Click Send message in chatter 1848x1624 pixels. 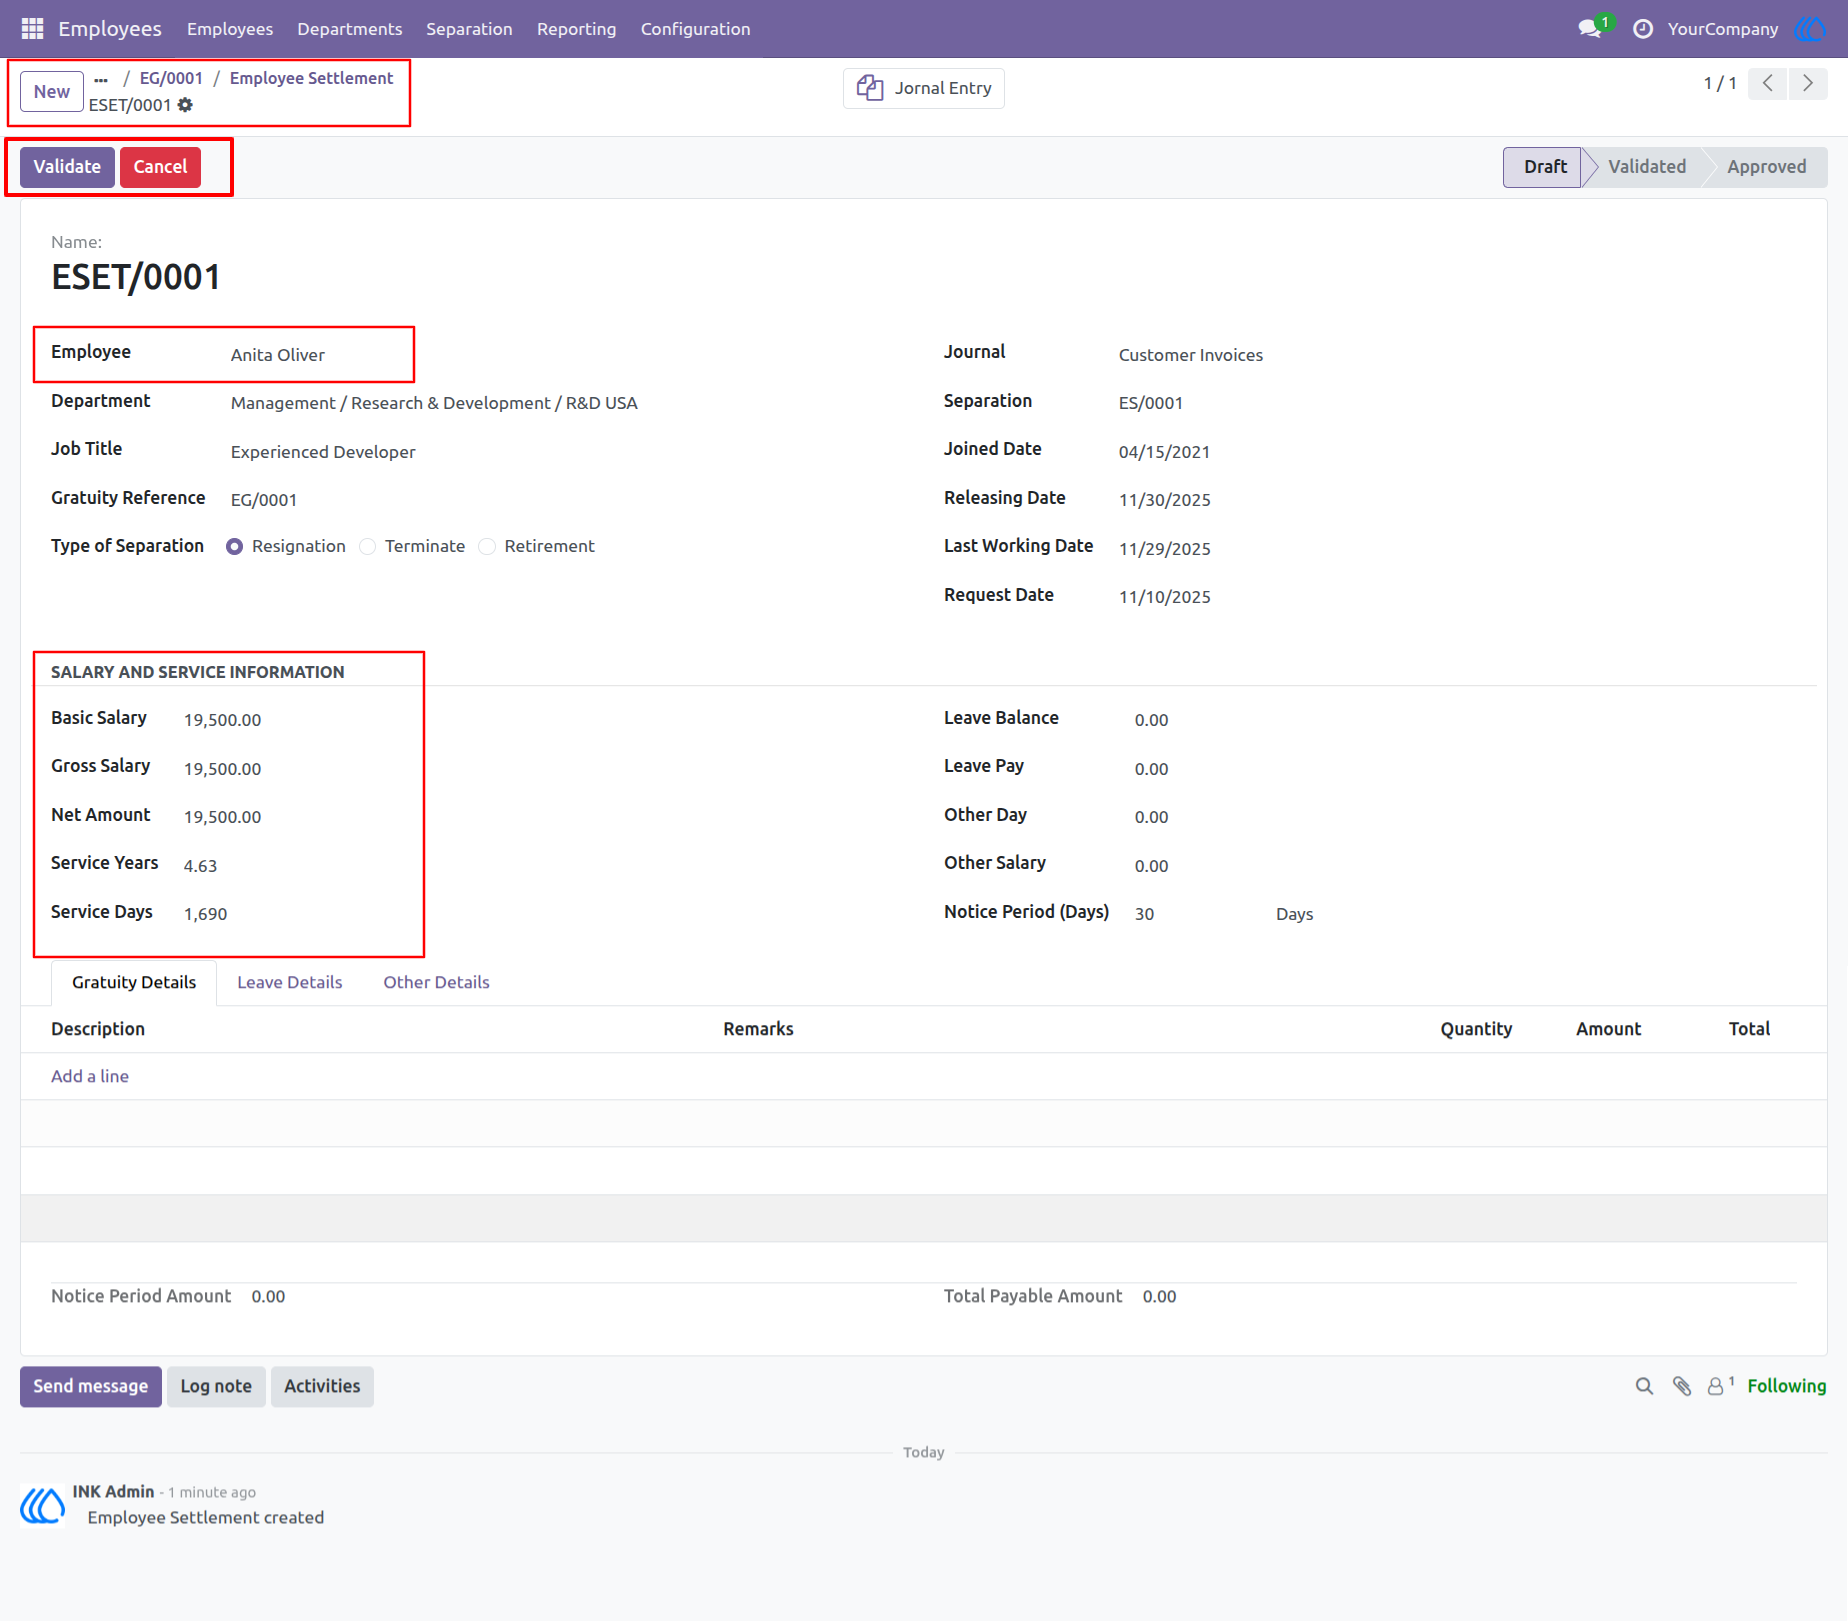coord(90,1387)
